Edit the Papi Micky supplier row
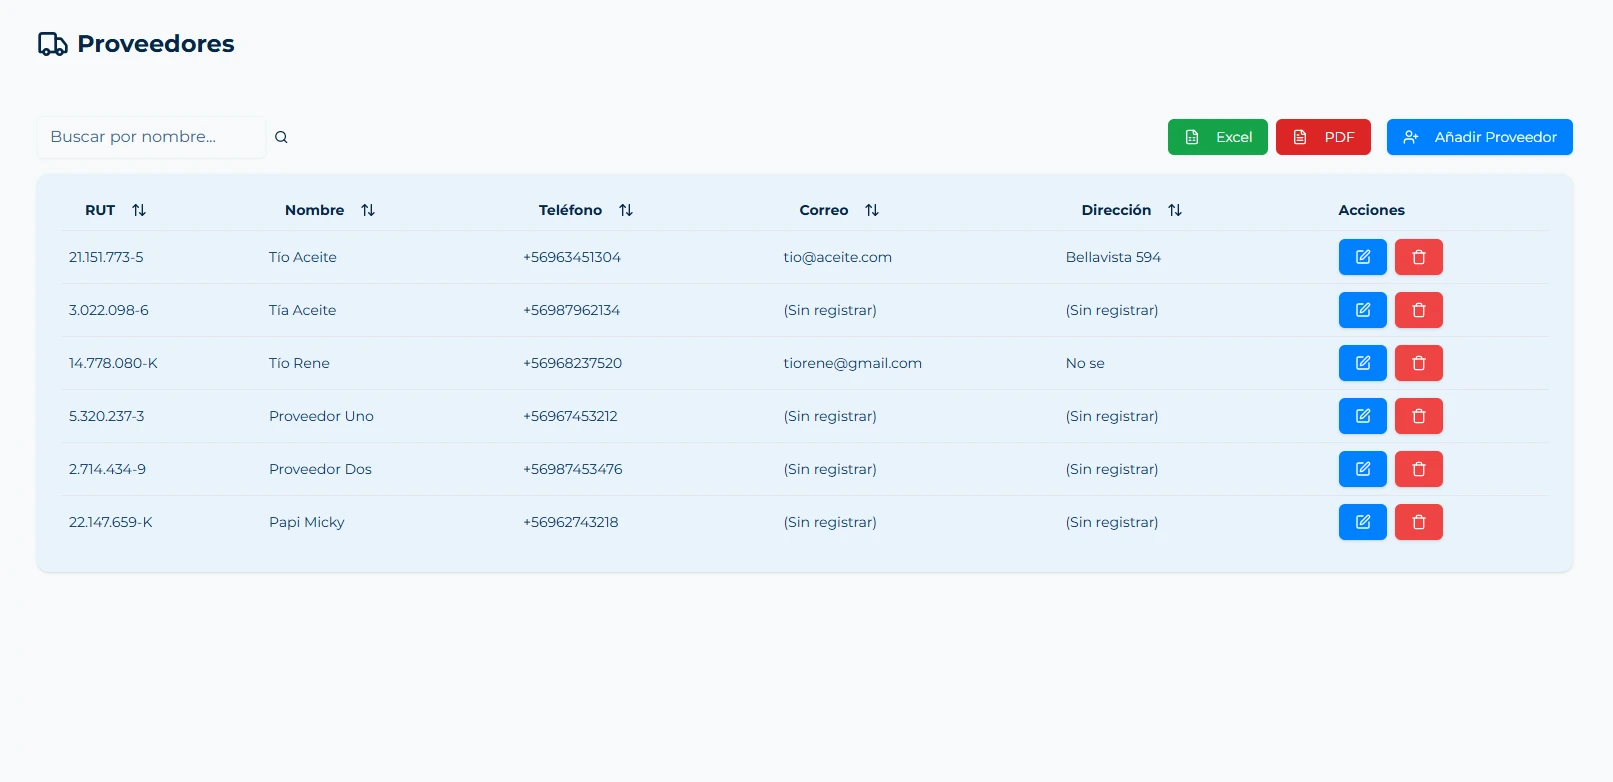This screenshot has width=1613, height=782. [x=1362, y=522]
